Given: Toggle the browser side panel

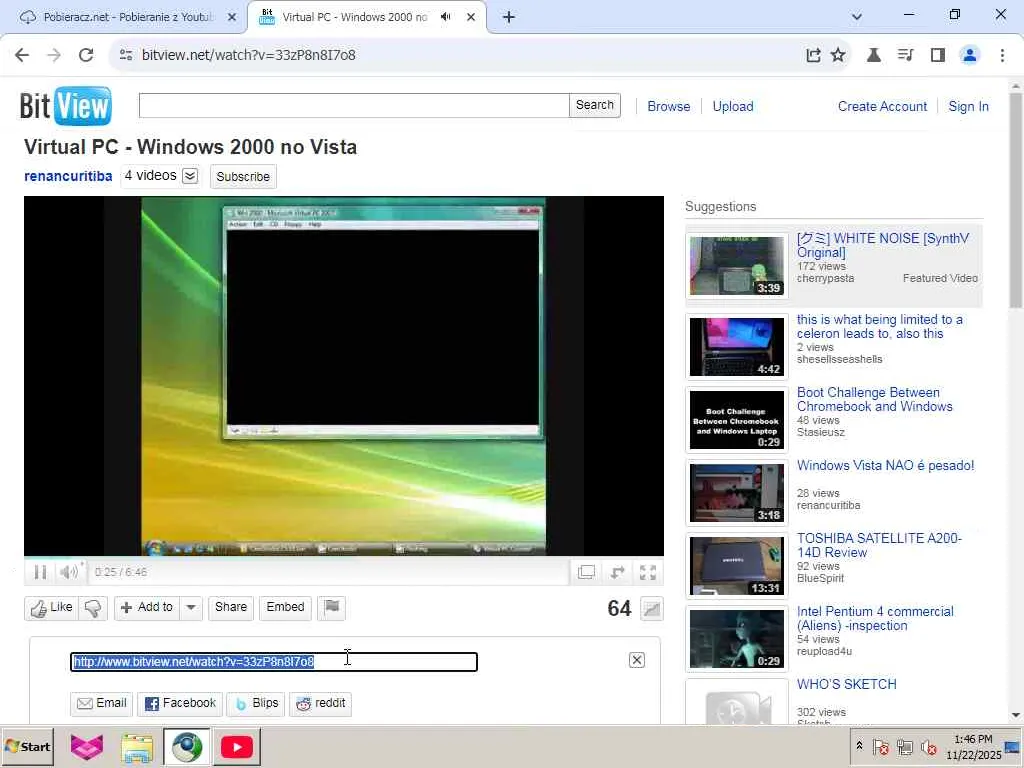Looking at the screenshot, I should point(938,55).
